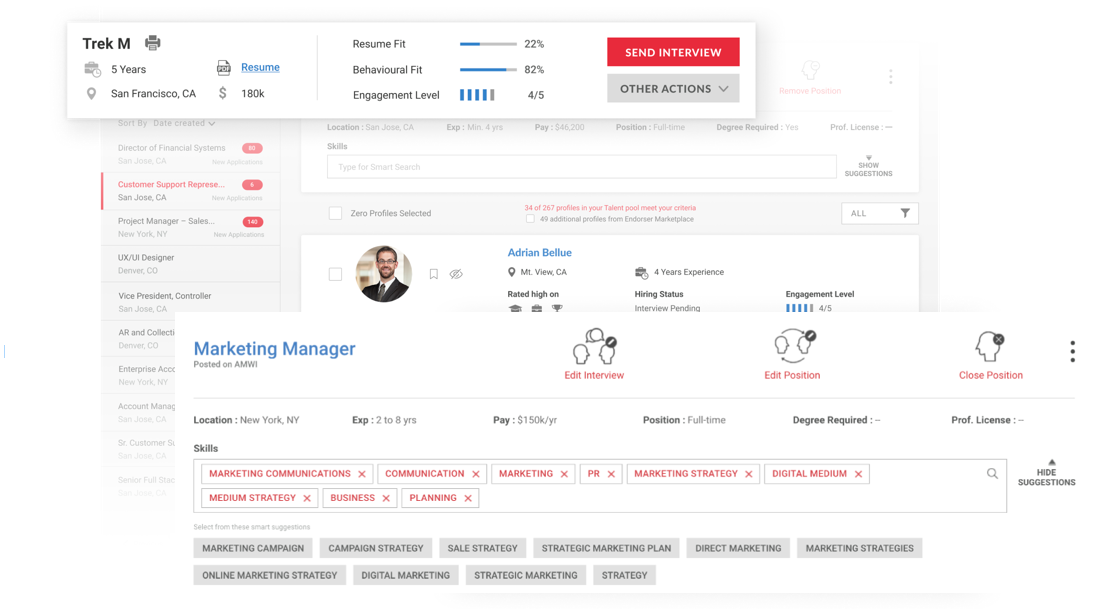Screen dimensions: 1101x609
Task: Open the OTHER ACTIONS dropdown
Action: click(x=672, y=88)
